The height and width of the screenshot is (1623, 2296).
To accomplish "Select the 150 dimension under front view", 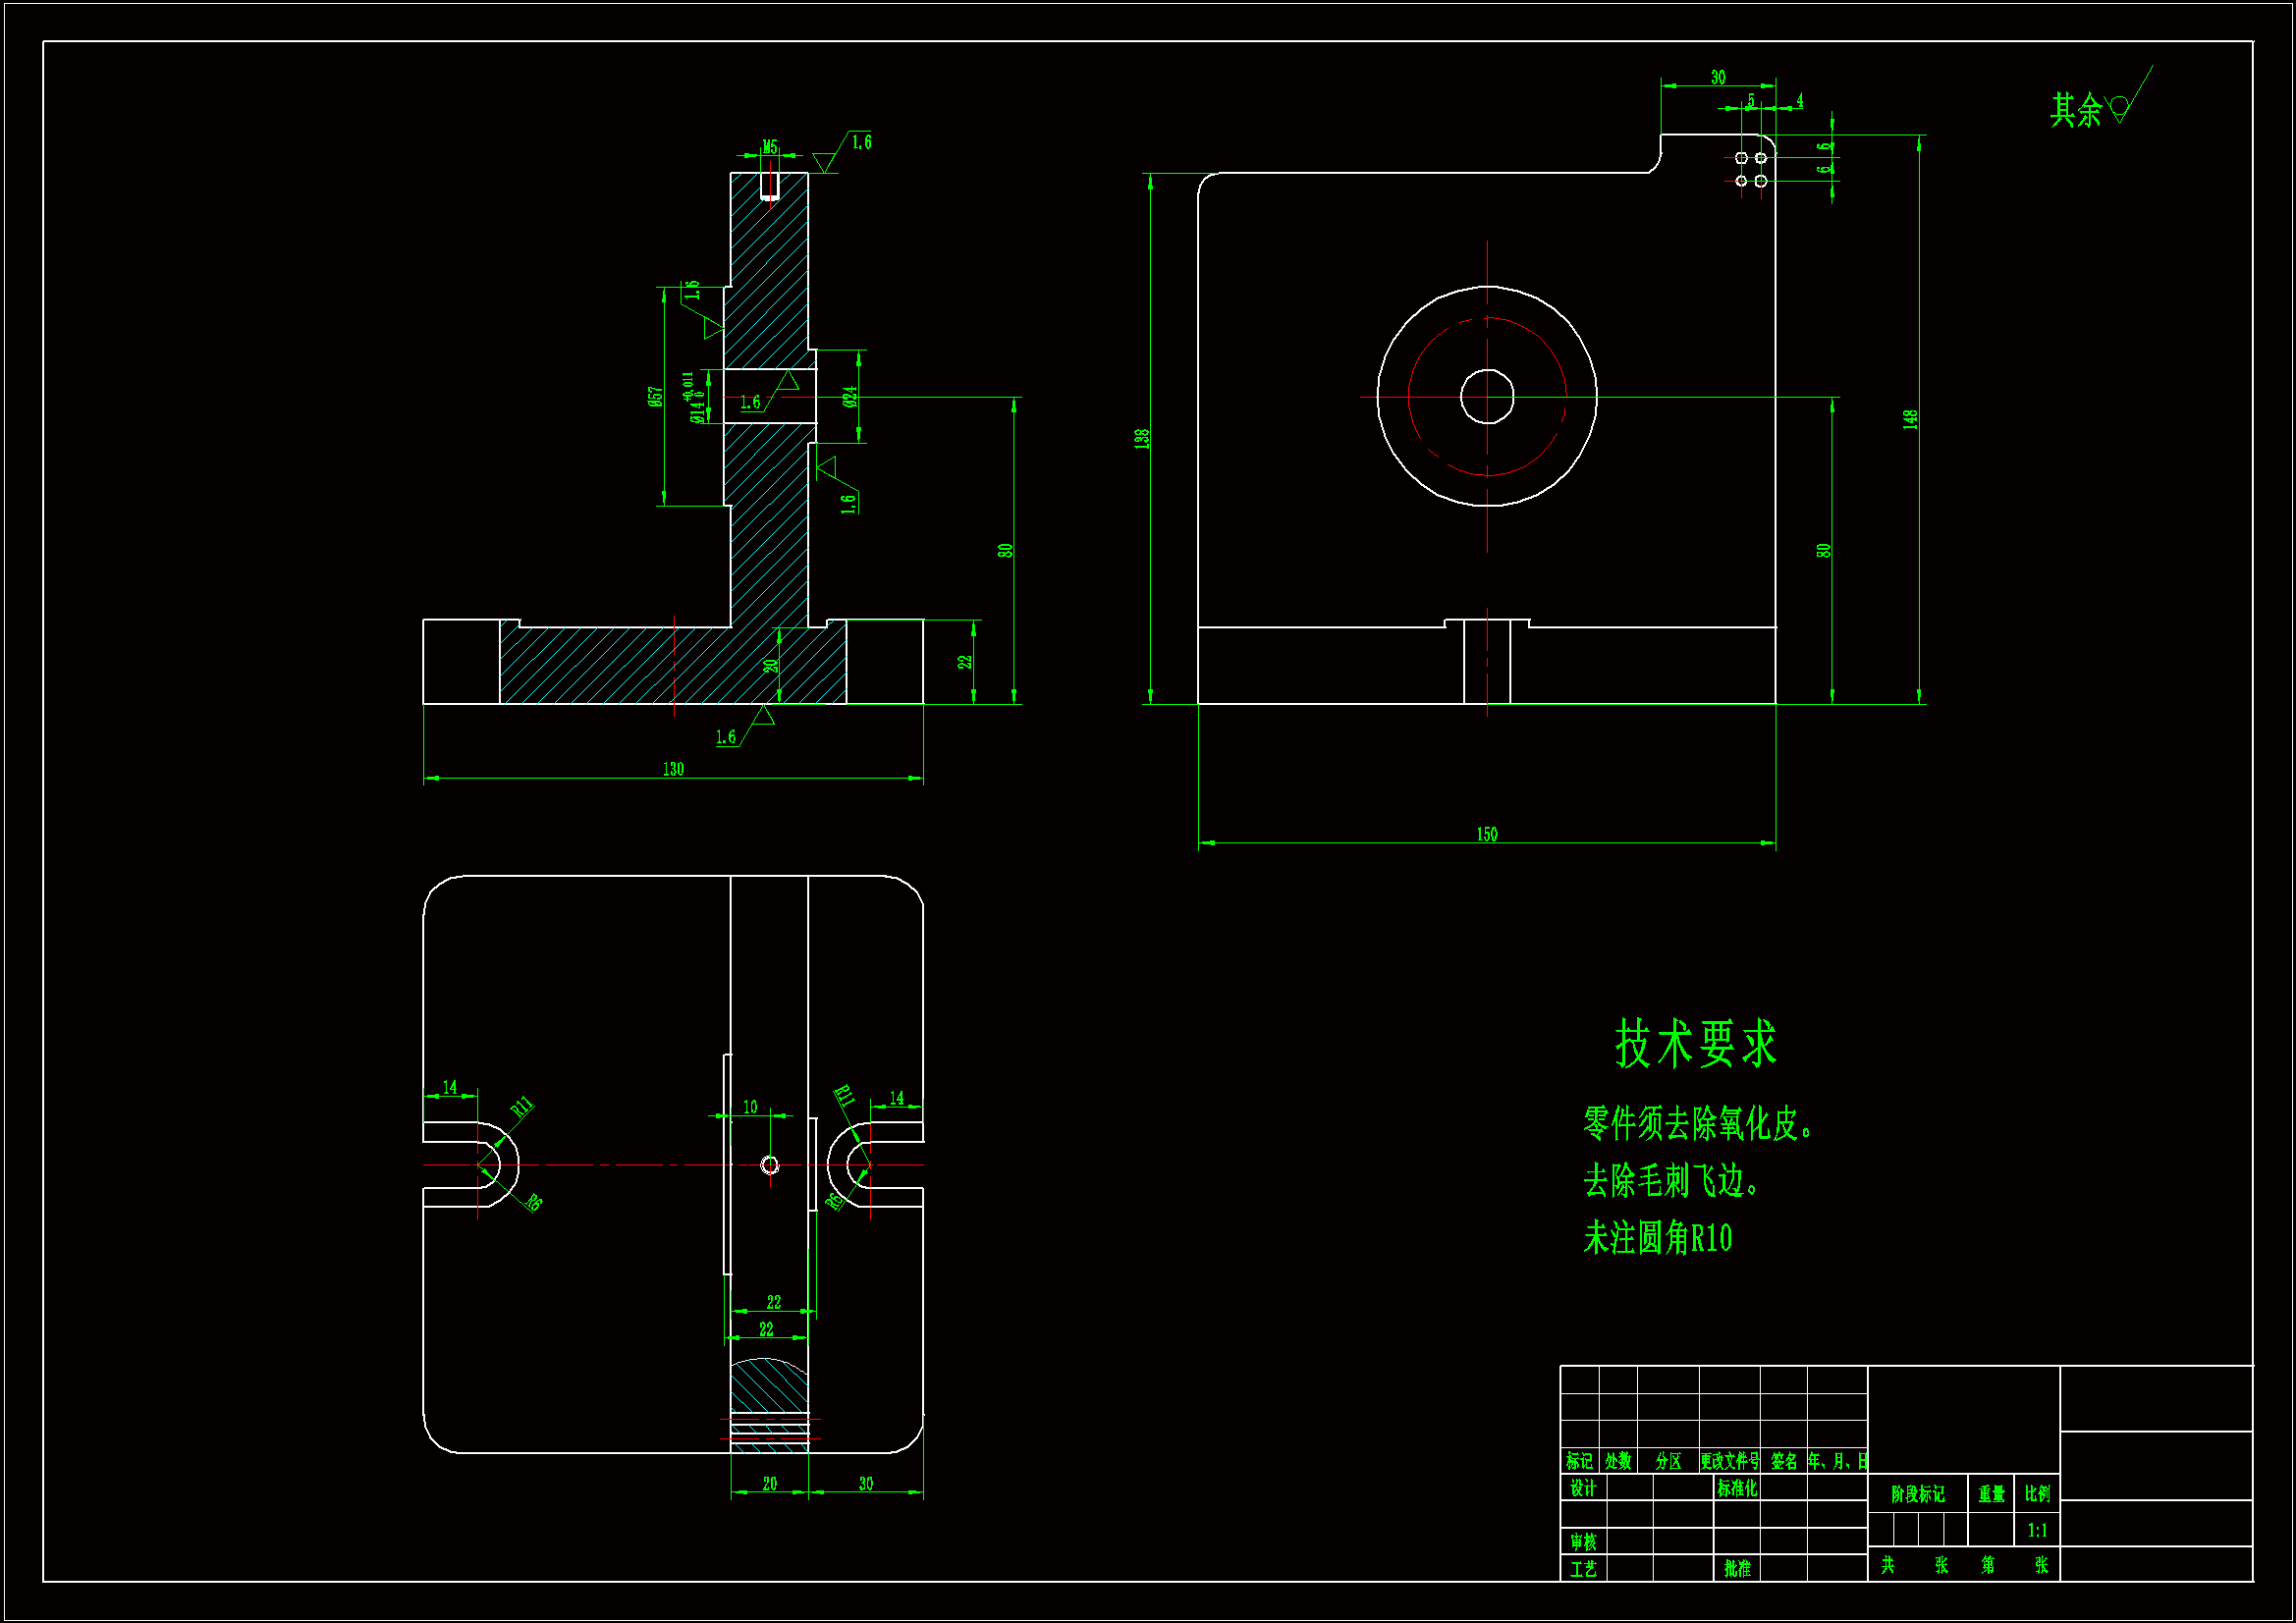I will click(x=1487, y=834).
